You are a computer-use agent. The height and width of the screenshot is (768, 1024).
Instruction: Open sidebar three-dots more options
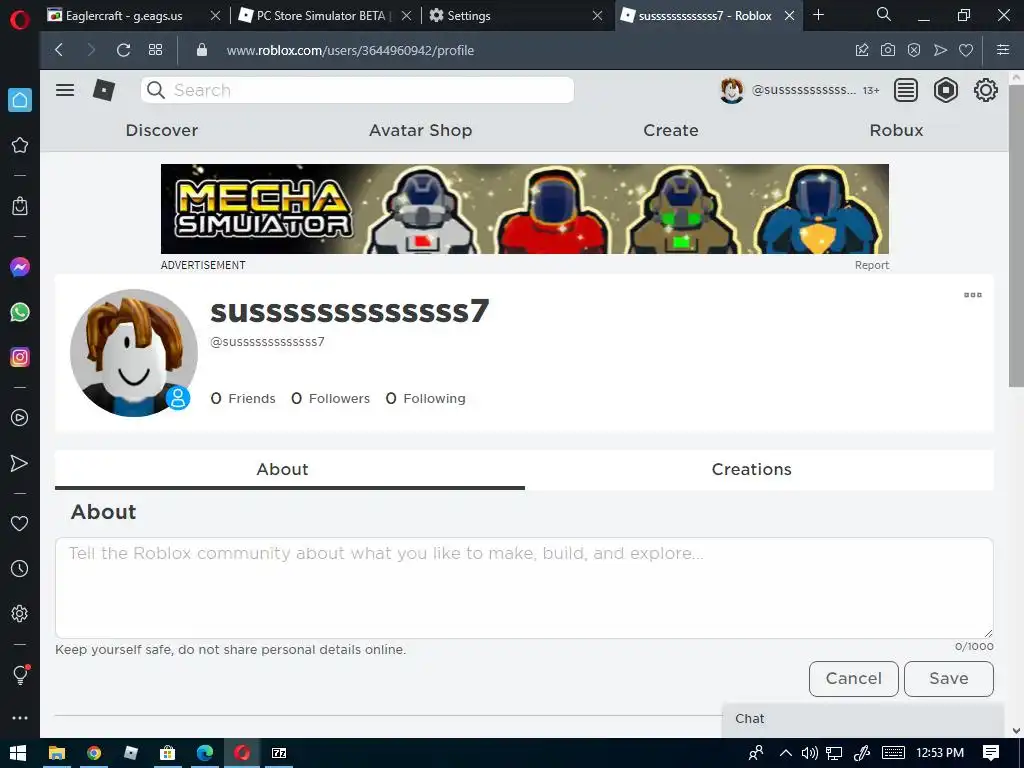pyautogui.click(x=20, y=718)
